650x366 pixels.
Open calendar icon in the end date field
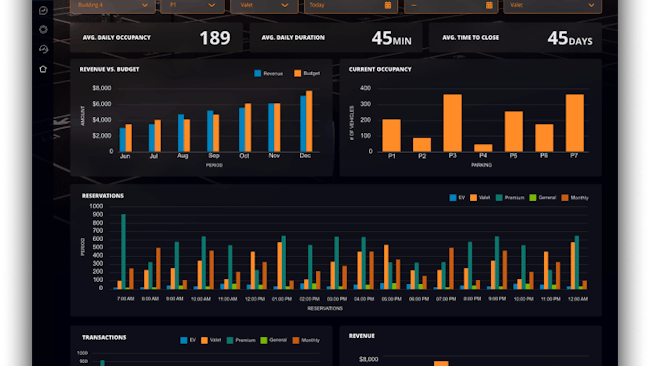(489, 5)
